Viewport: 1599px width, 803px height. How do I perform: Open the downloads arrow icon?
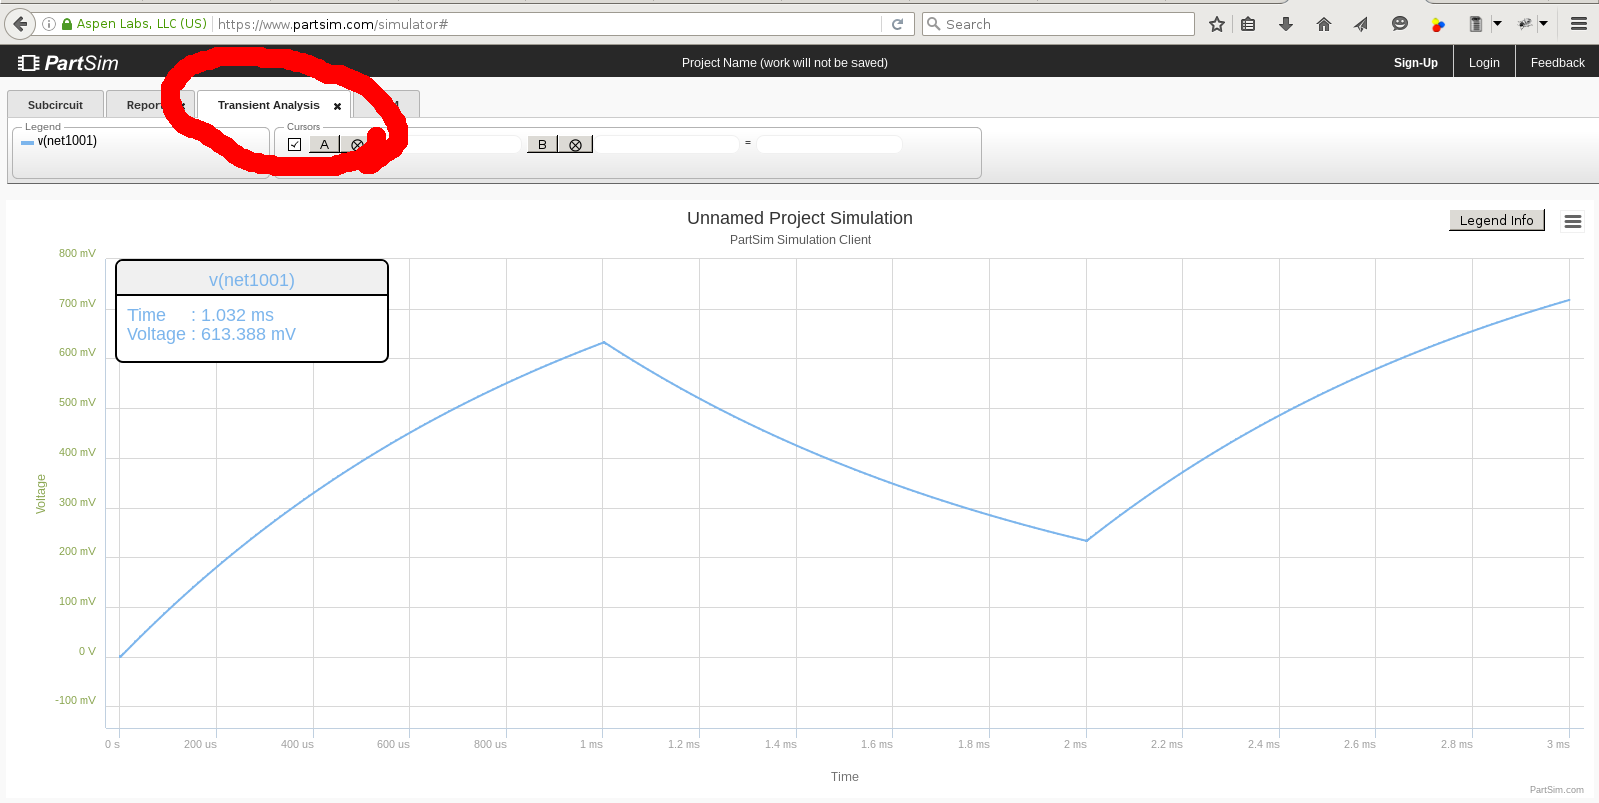click(1286, 24)
